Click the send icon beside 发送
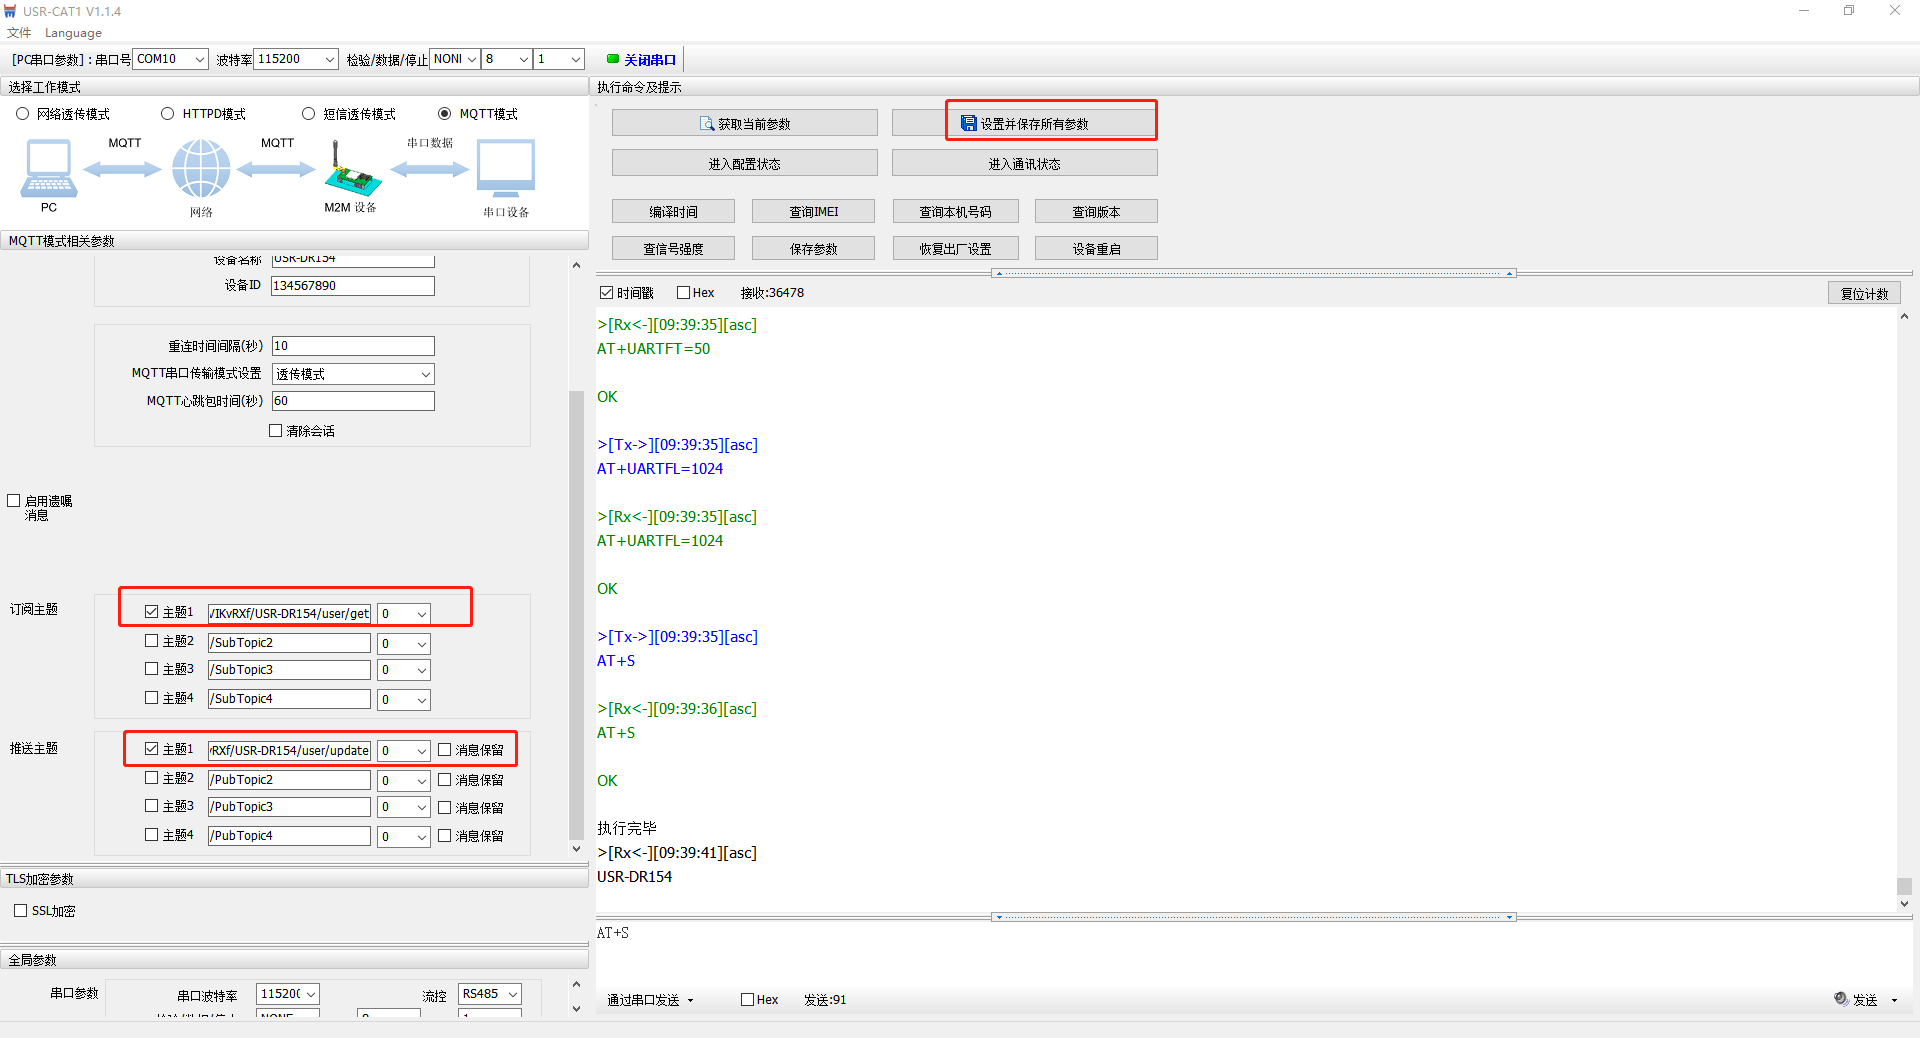The height and width of the screenshot is (1038, 1920). (x=1841, y=998)
